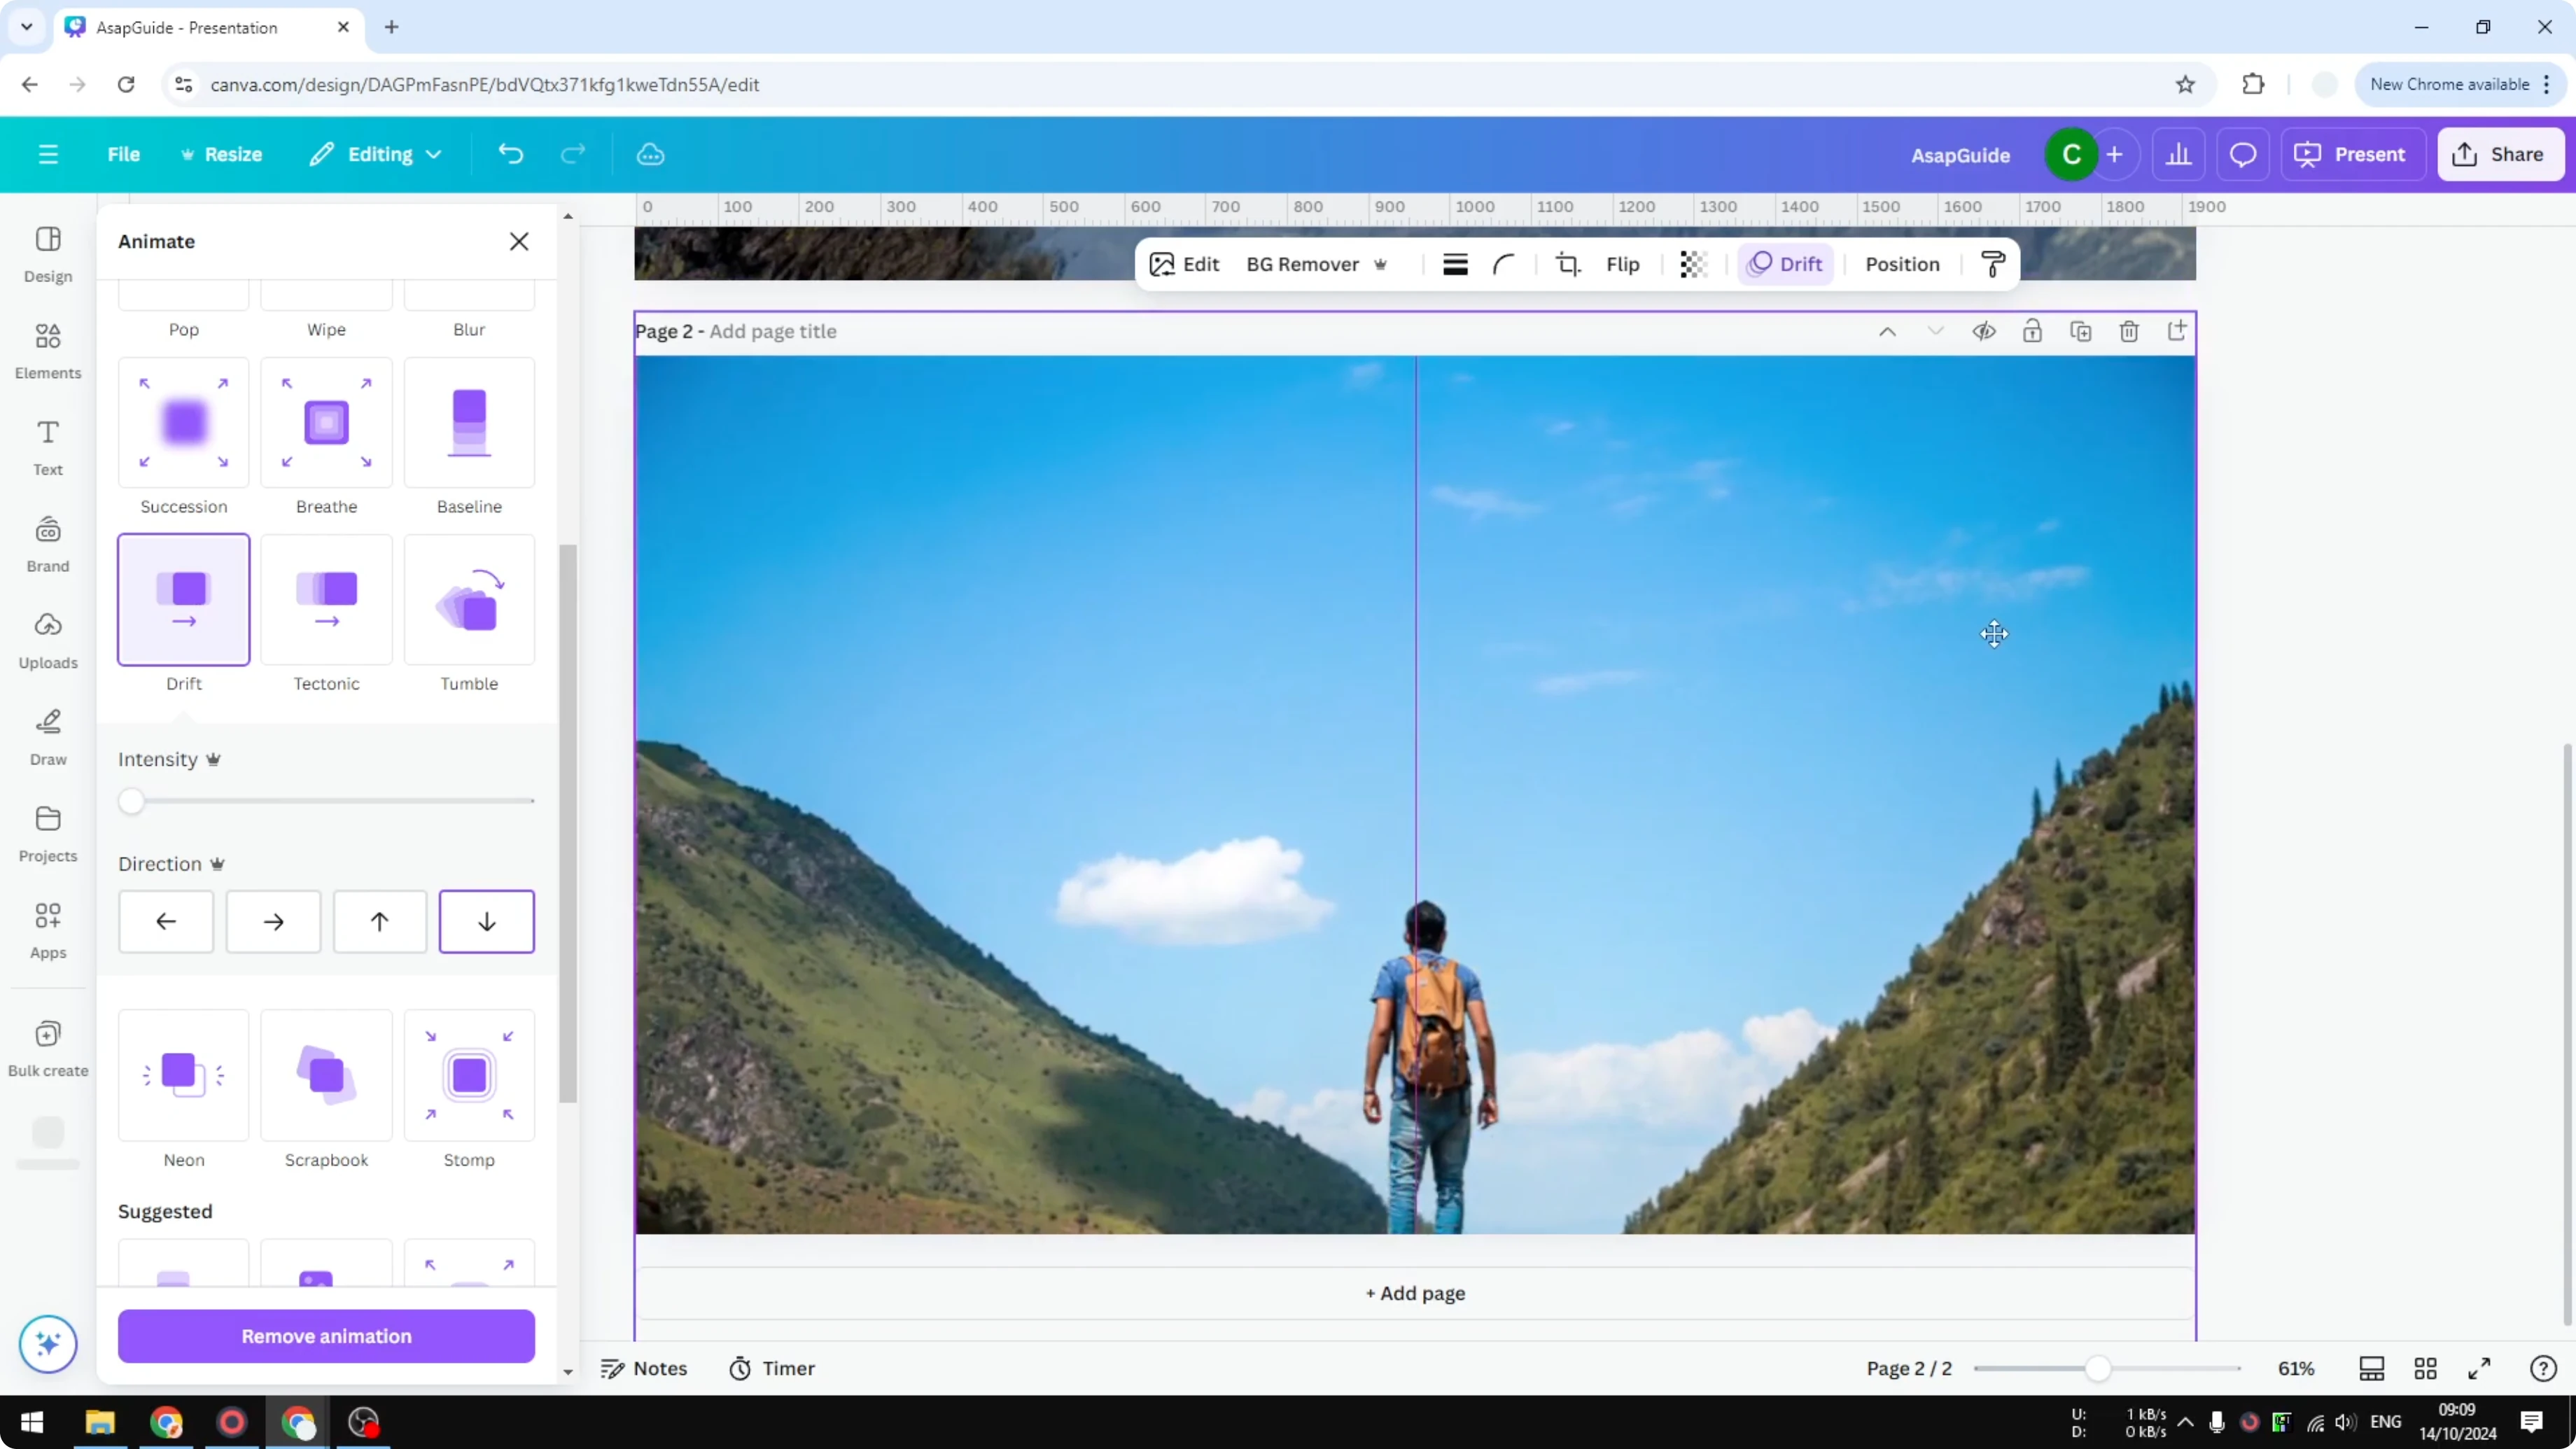Switch to Notes at the bottom bar
Image resolution: width=2576 pixels, height=1449 pixels.
coord(644,1368)
